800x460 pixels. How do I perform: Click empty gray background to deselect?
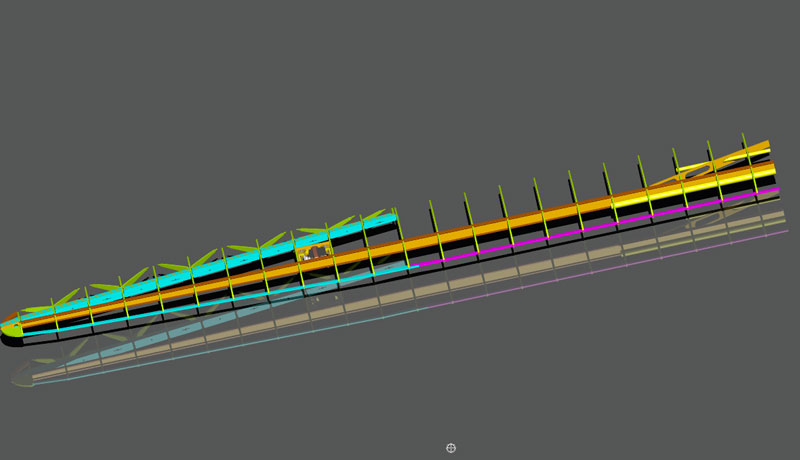200,100
